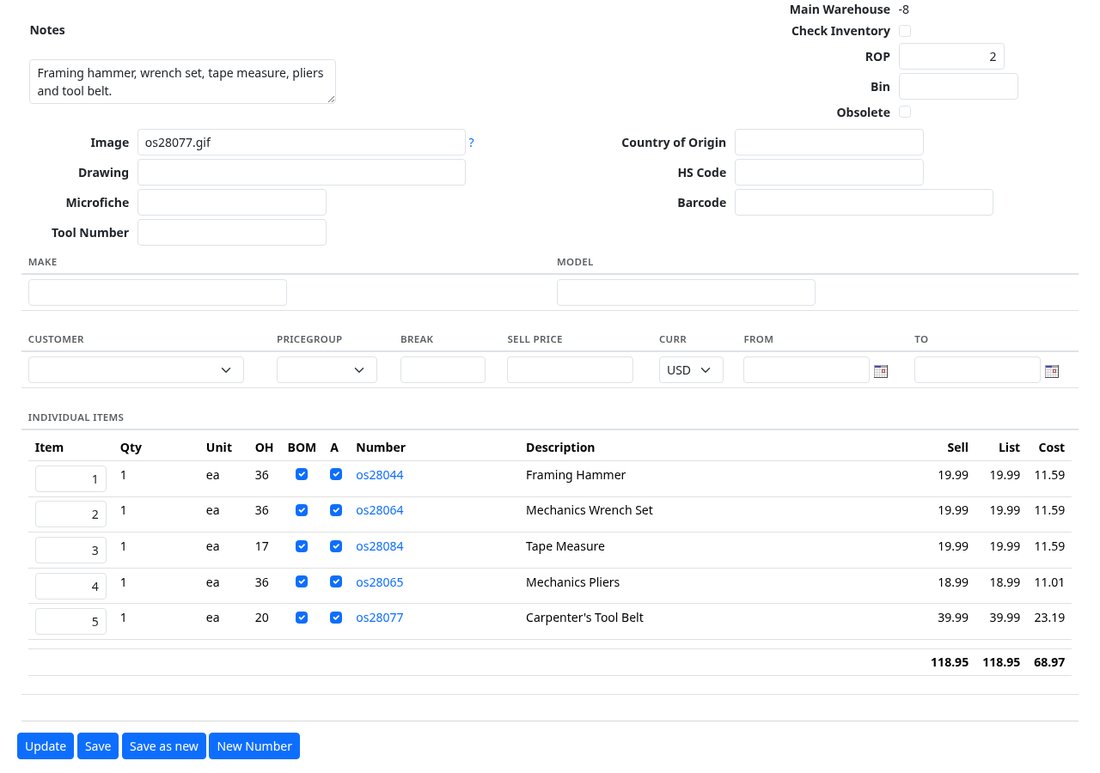The image size is (1100, 773).
Task: Click the HS Code input field
Action: [829, 173]
